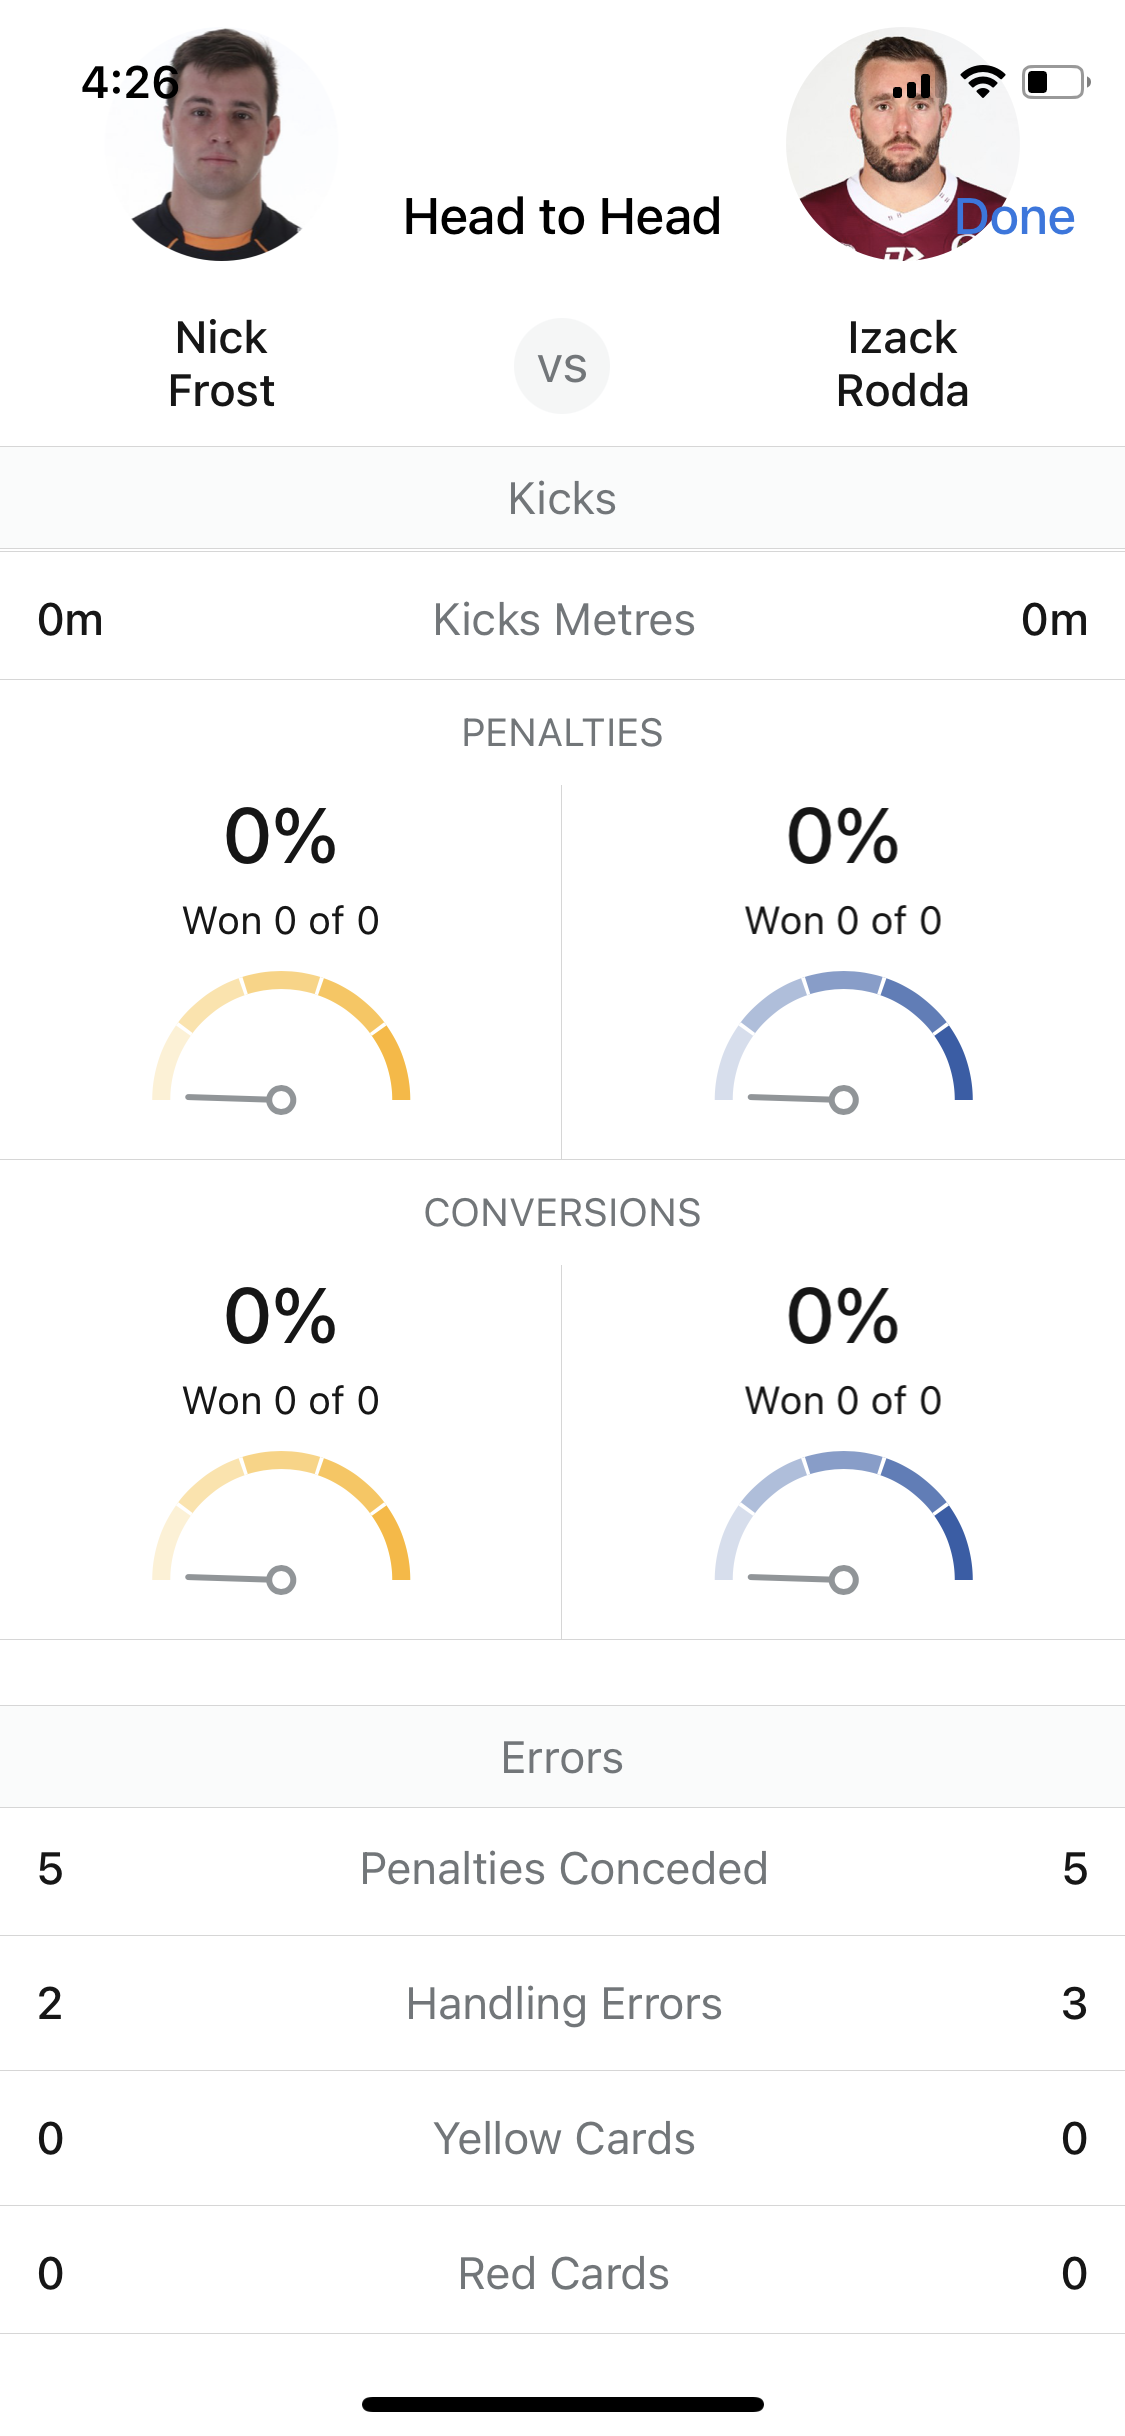1125x2436 pixels.
Task: Tap the Done button
Action: 1014,217
